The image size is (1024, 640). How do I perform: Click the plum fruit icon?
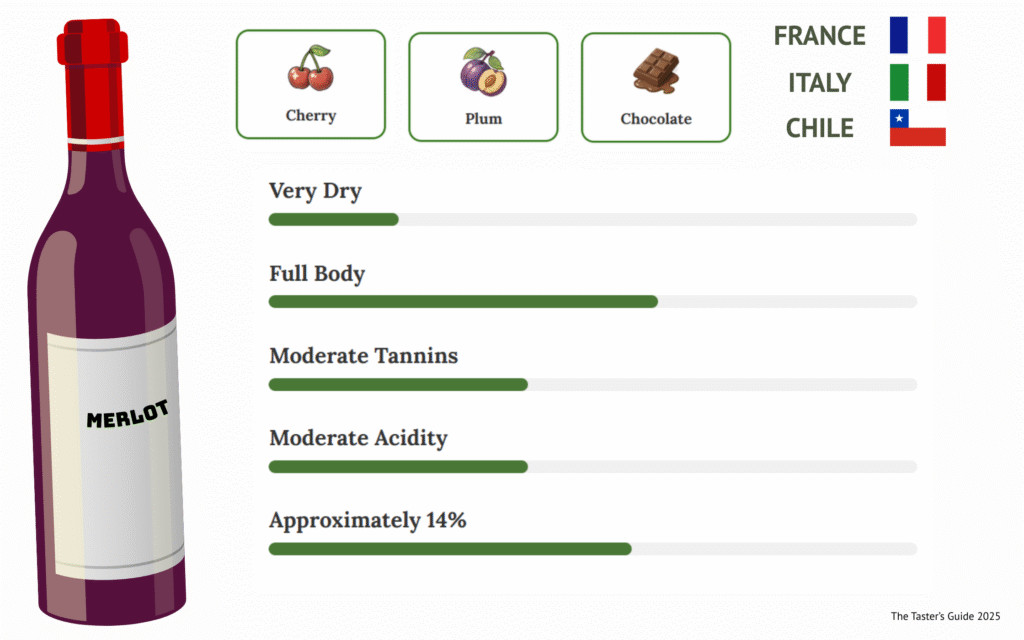click(x=483, y=72)
